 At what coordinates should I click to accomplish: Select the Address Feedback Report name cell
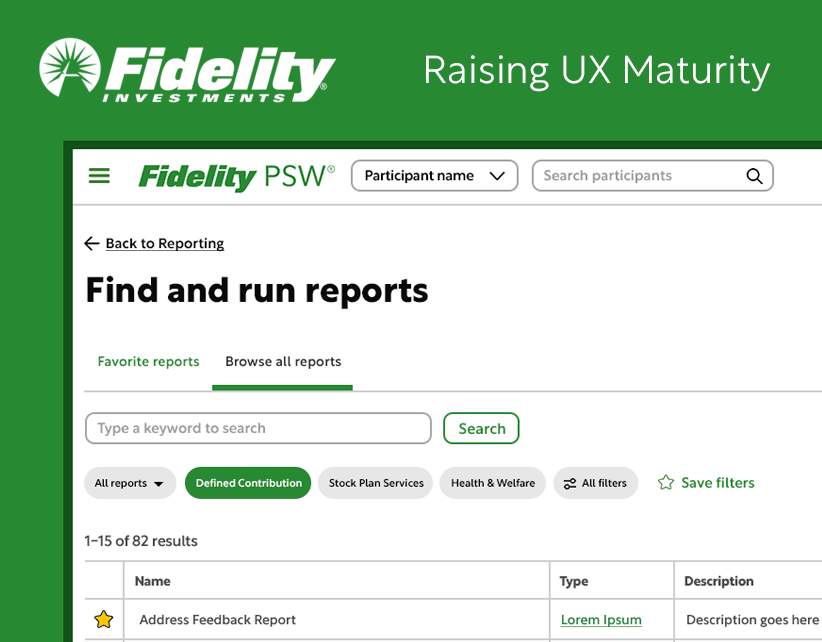(x=337, y=619)
